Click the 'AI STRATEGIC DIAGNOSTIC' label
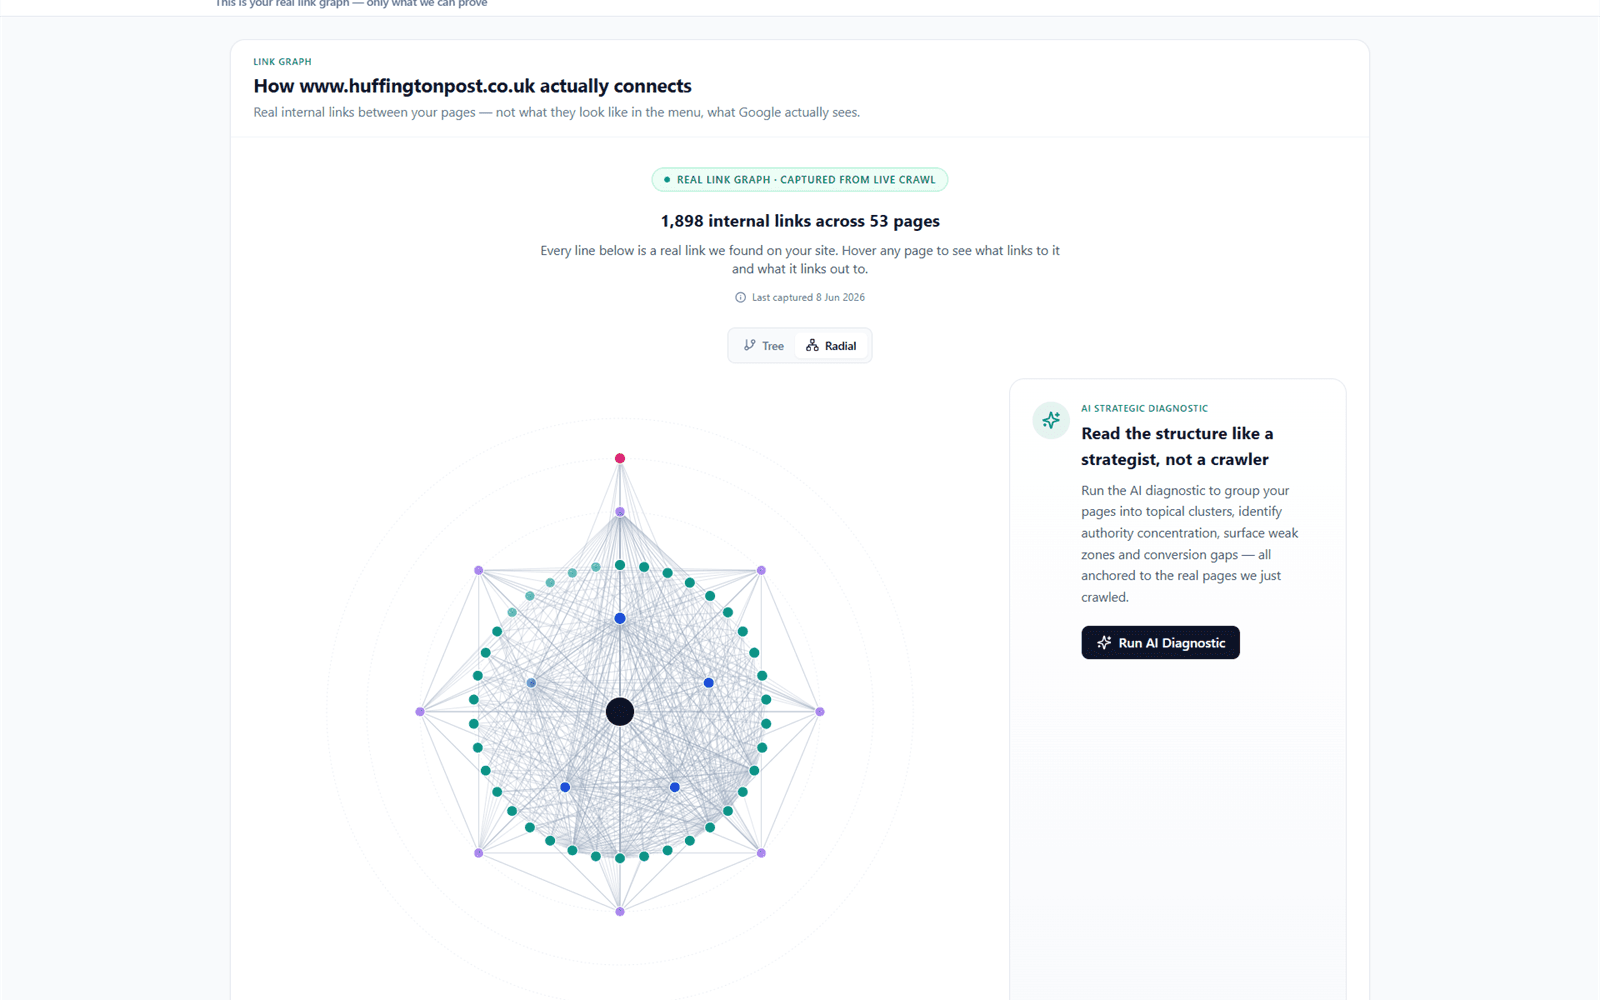Viewport: 1600px width, 1000px height. tap(1144, 408)
